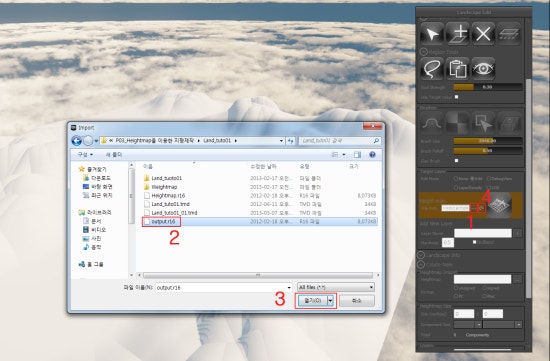Image resolution: width=550 pixels, height=361 pixels.
Task: Choose the signed format radio button
Action: 484,288
